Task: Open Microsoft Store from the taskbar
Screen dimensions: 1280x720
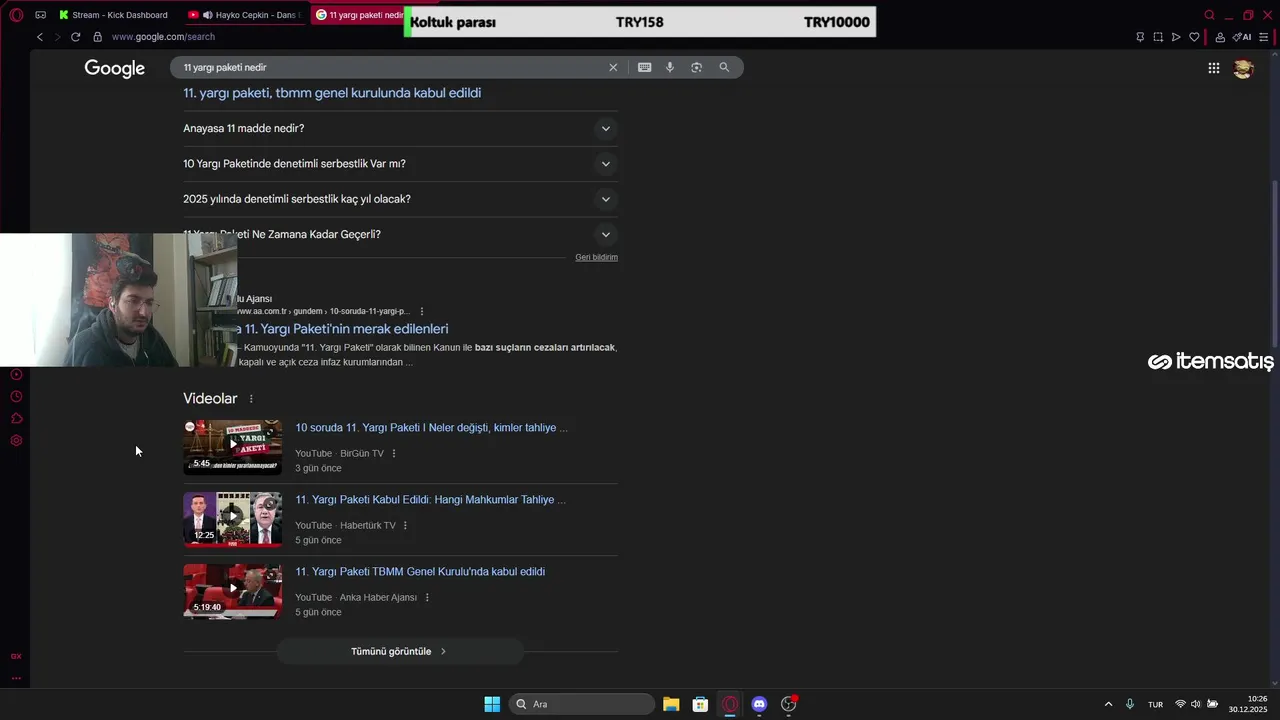Action: 700,704
